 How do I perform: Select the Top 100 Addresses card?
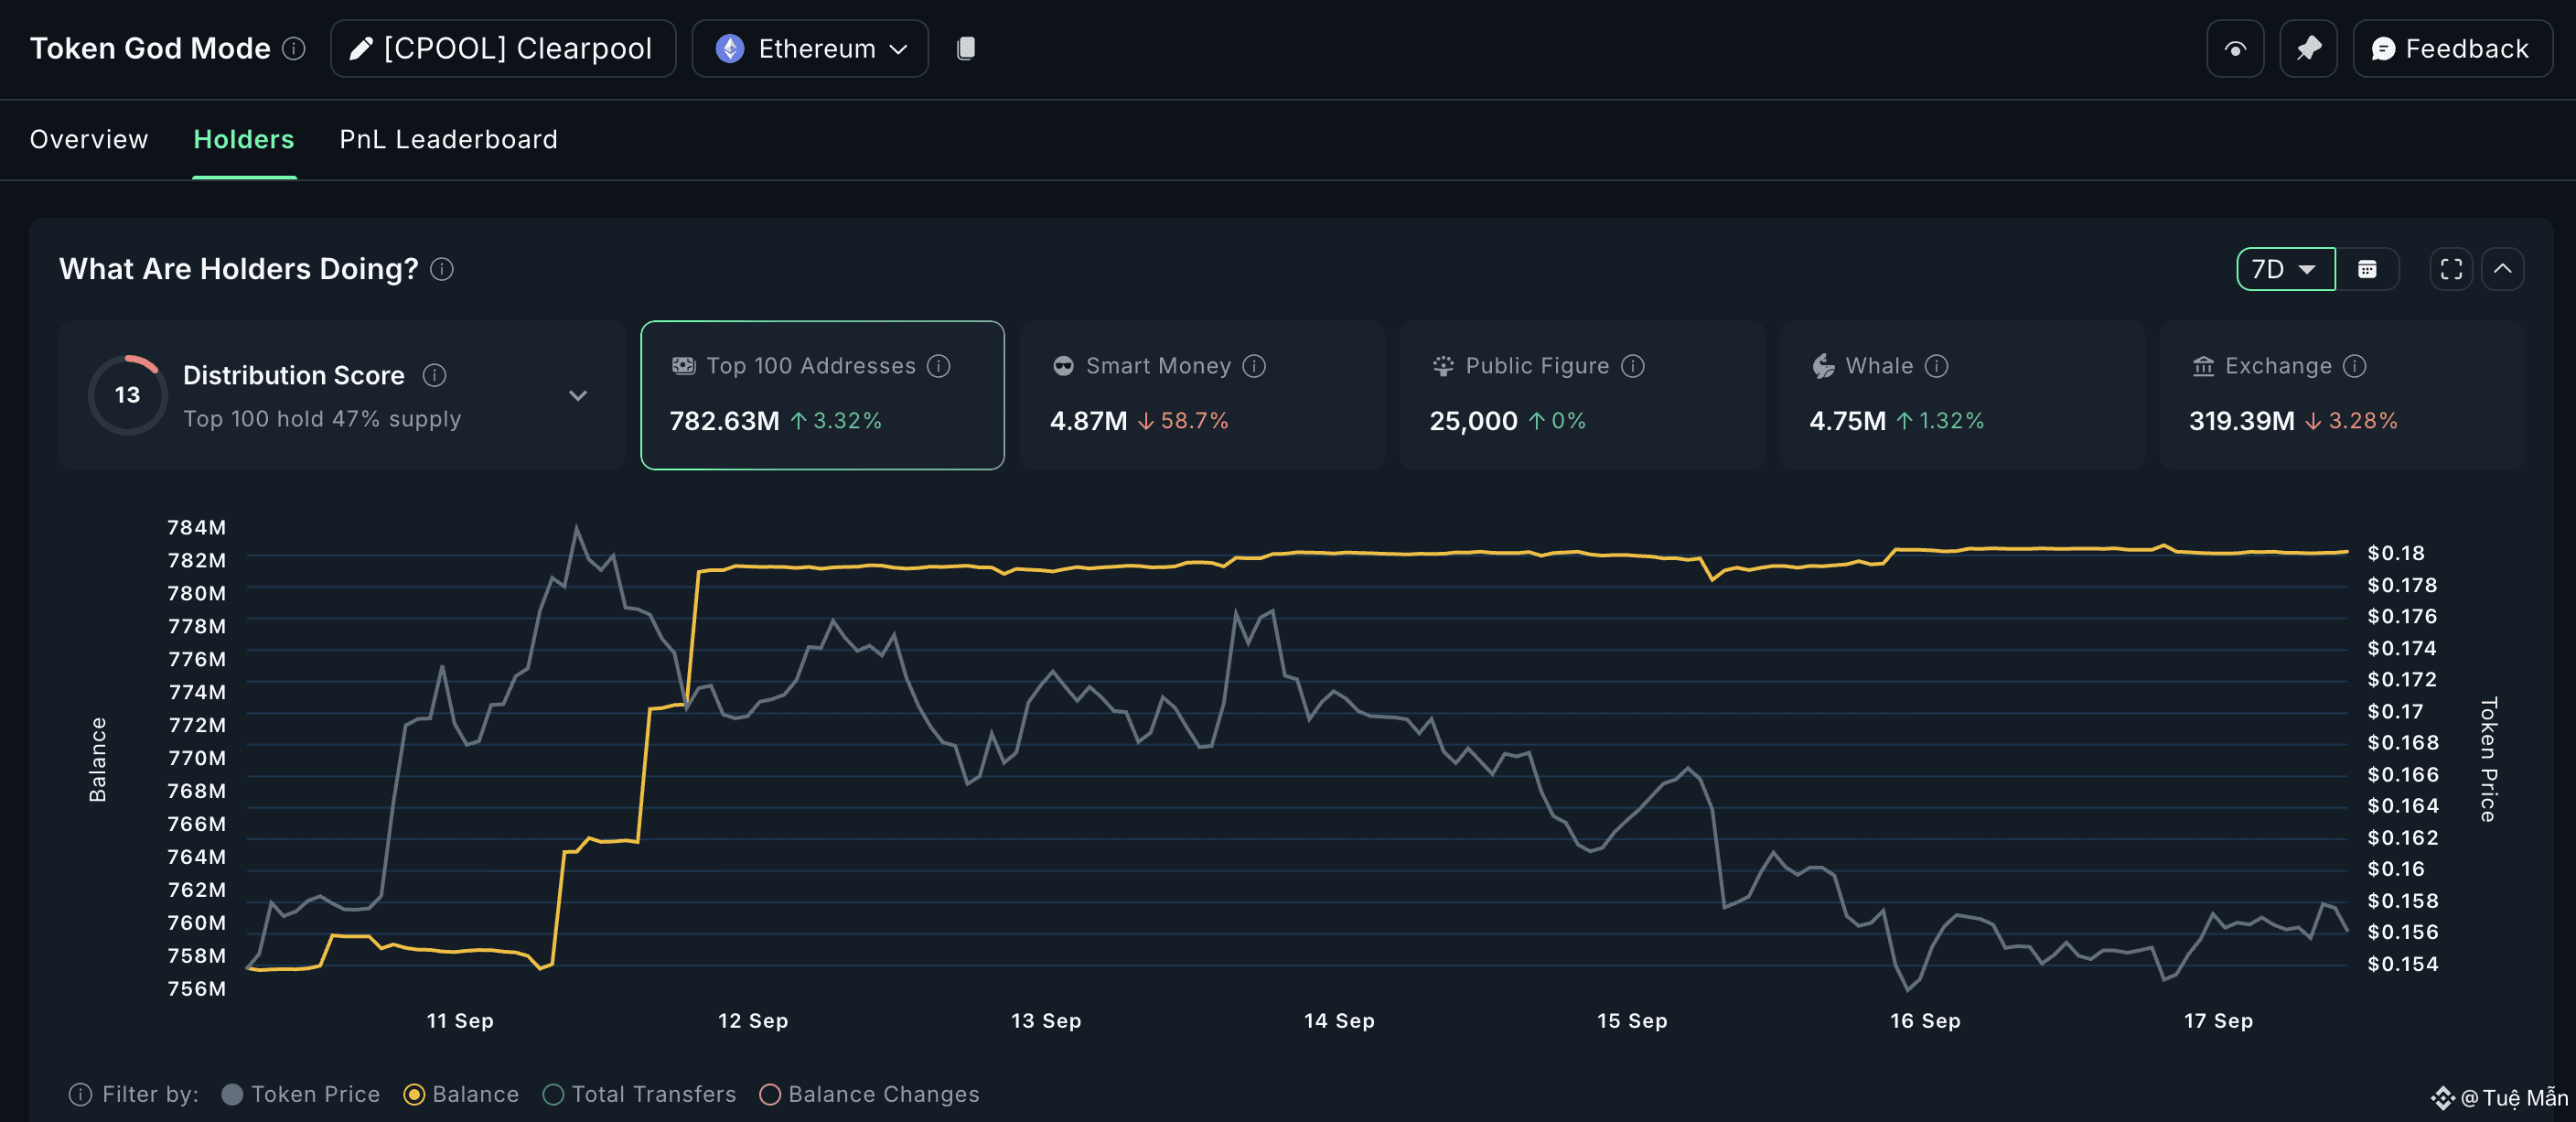click(822, 395)
